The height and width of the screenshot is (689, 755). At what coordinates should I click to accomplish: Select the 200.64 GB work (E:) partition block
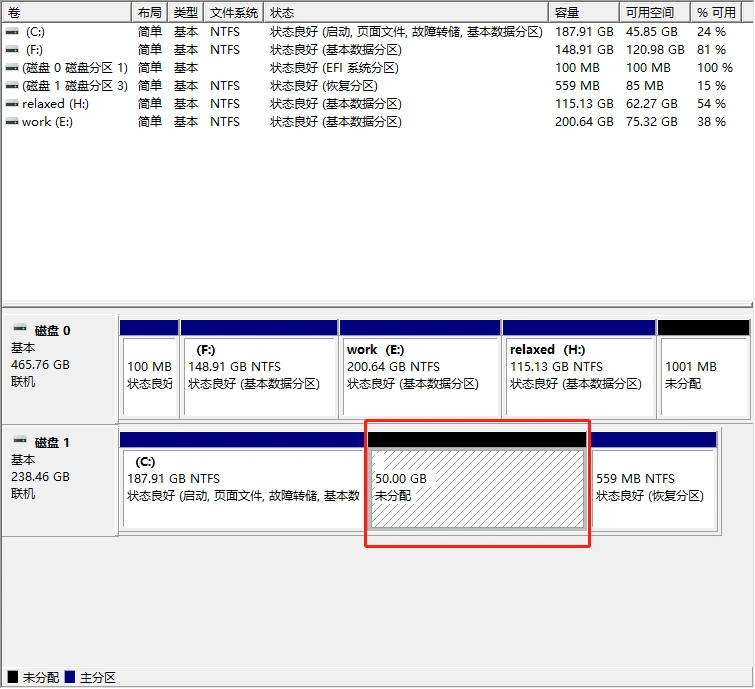pyautogui.click(x=419, y=375)
